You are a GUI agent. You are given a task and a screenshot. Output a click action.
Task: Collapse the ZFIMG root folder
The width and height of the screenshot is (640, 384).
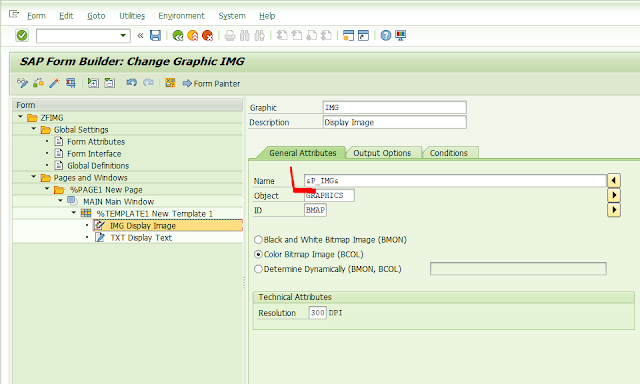tap(20, 117)
